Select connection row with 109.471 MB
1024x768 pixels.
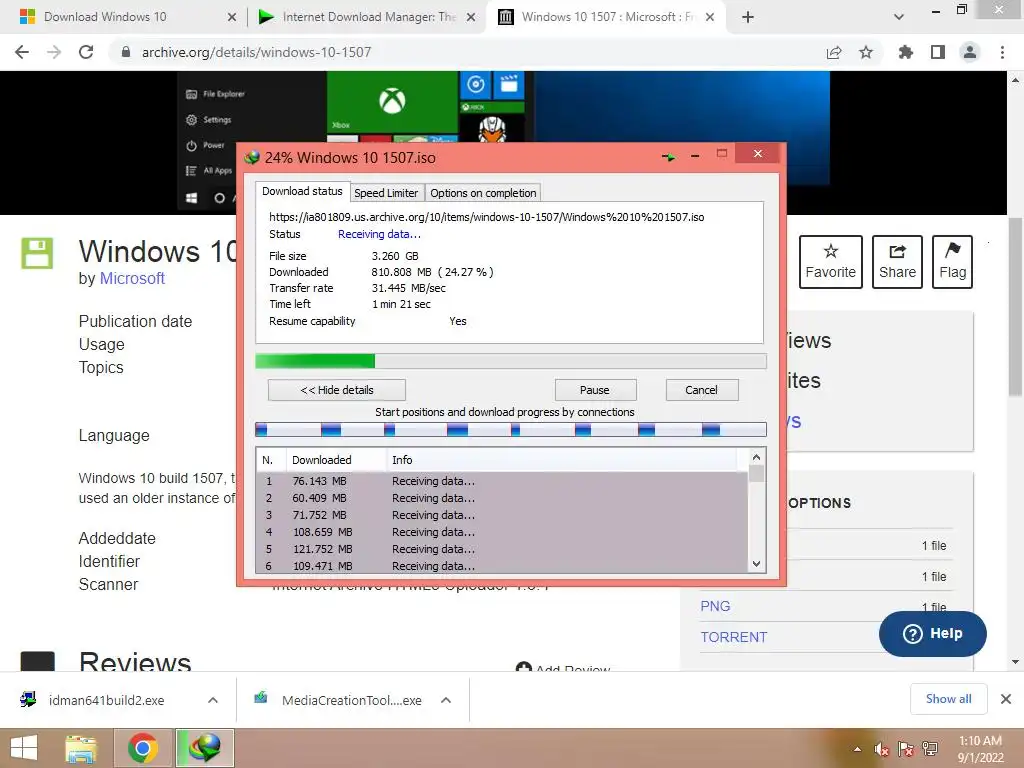pyautogui.click(x=502, y=566)
